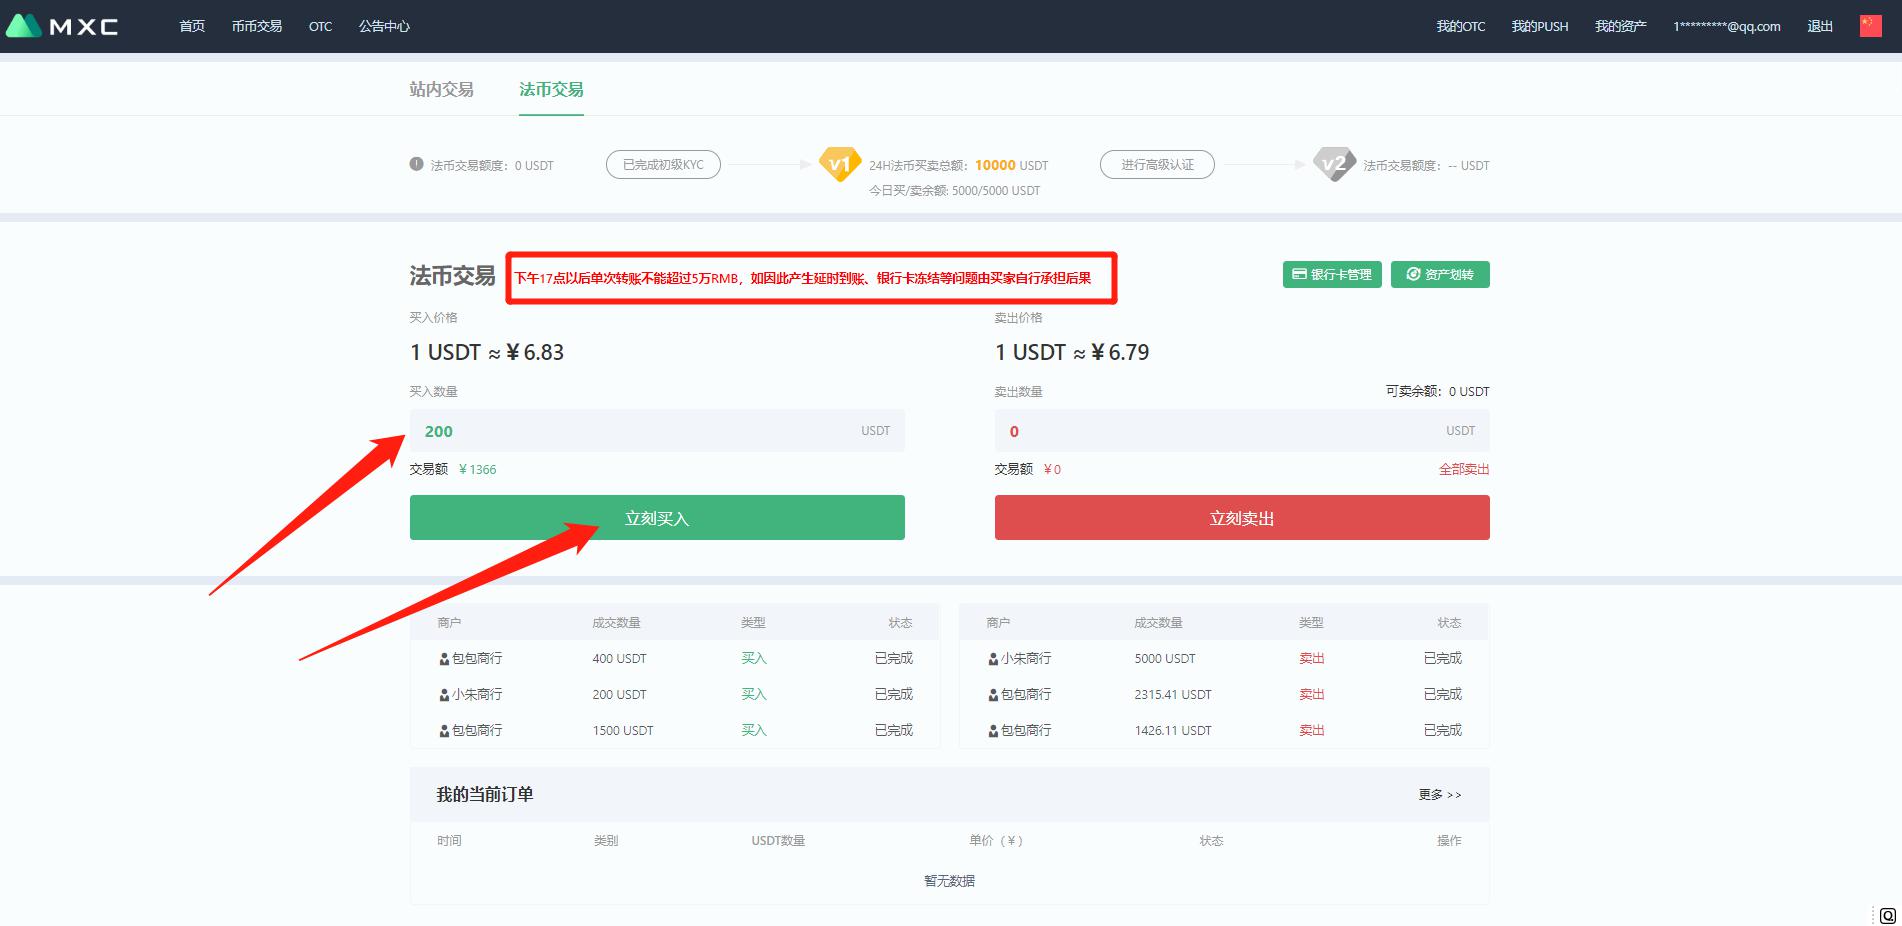
Task: Select the 法币交易 tab
Action: tap(551, 89)
